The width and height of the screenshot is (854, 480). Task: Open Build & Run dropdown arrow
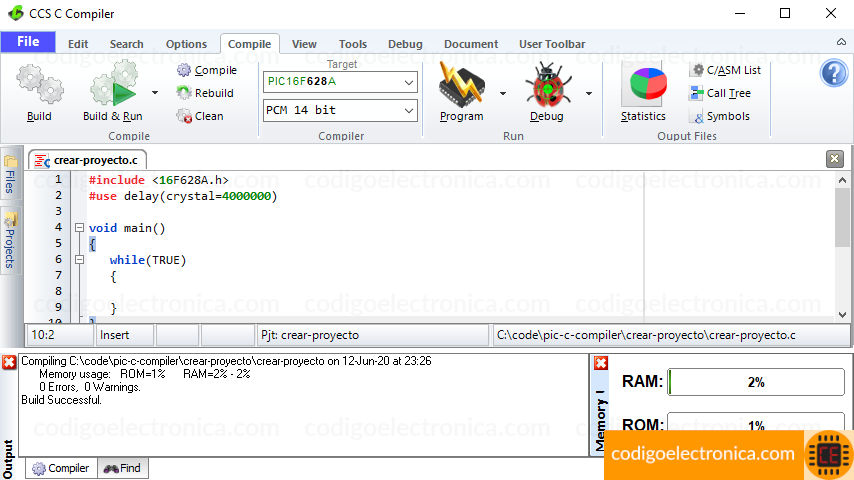coord(155,93)
